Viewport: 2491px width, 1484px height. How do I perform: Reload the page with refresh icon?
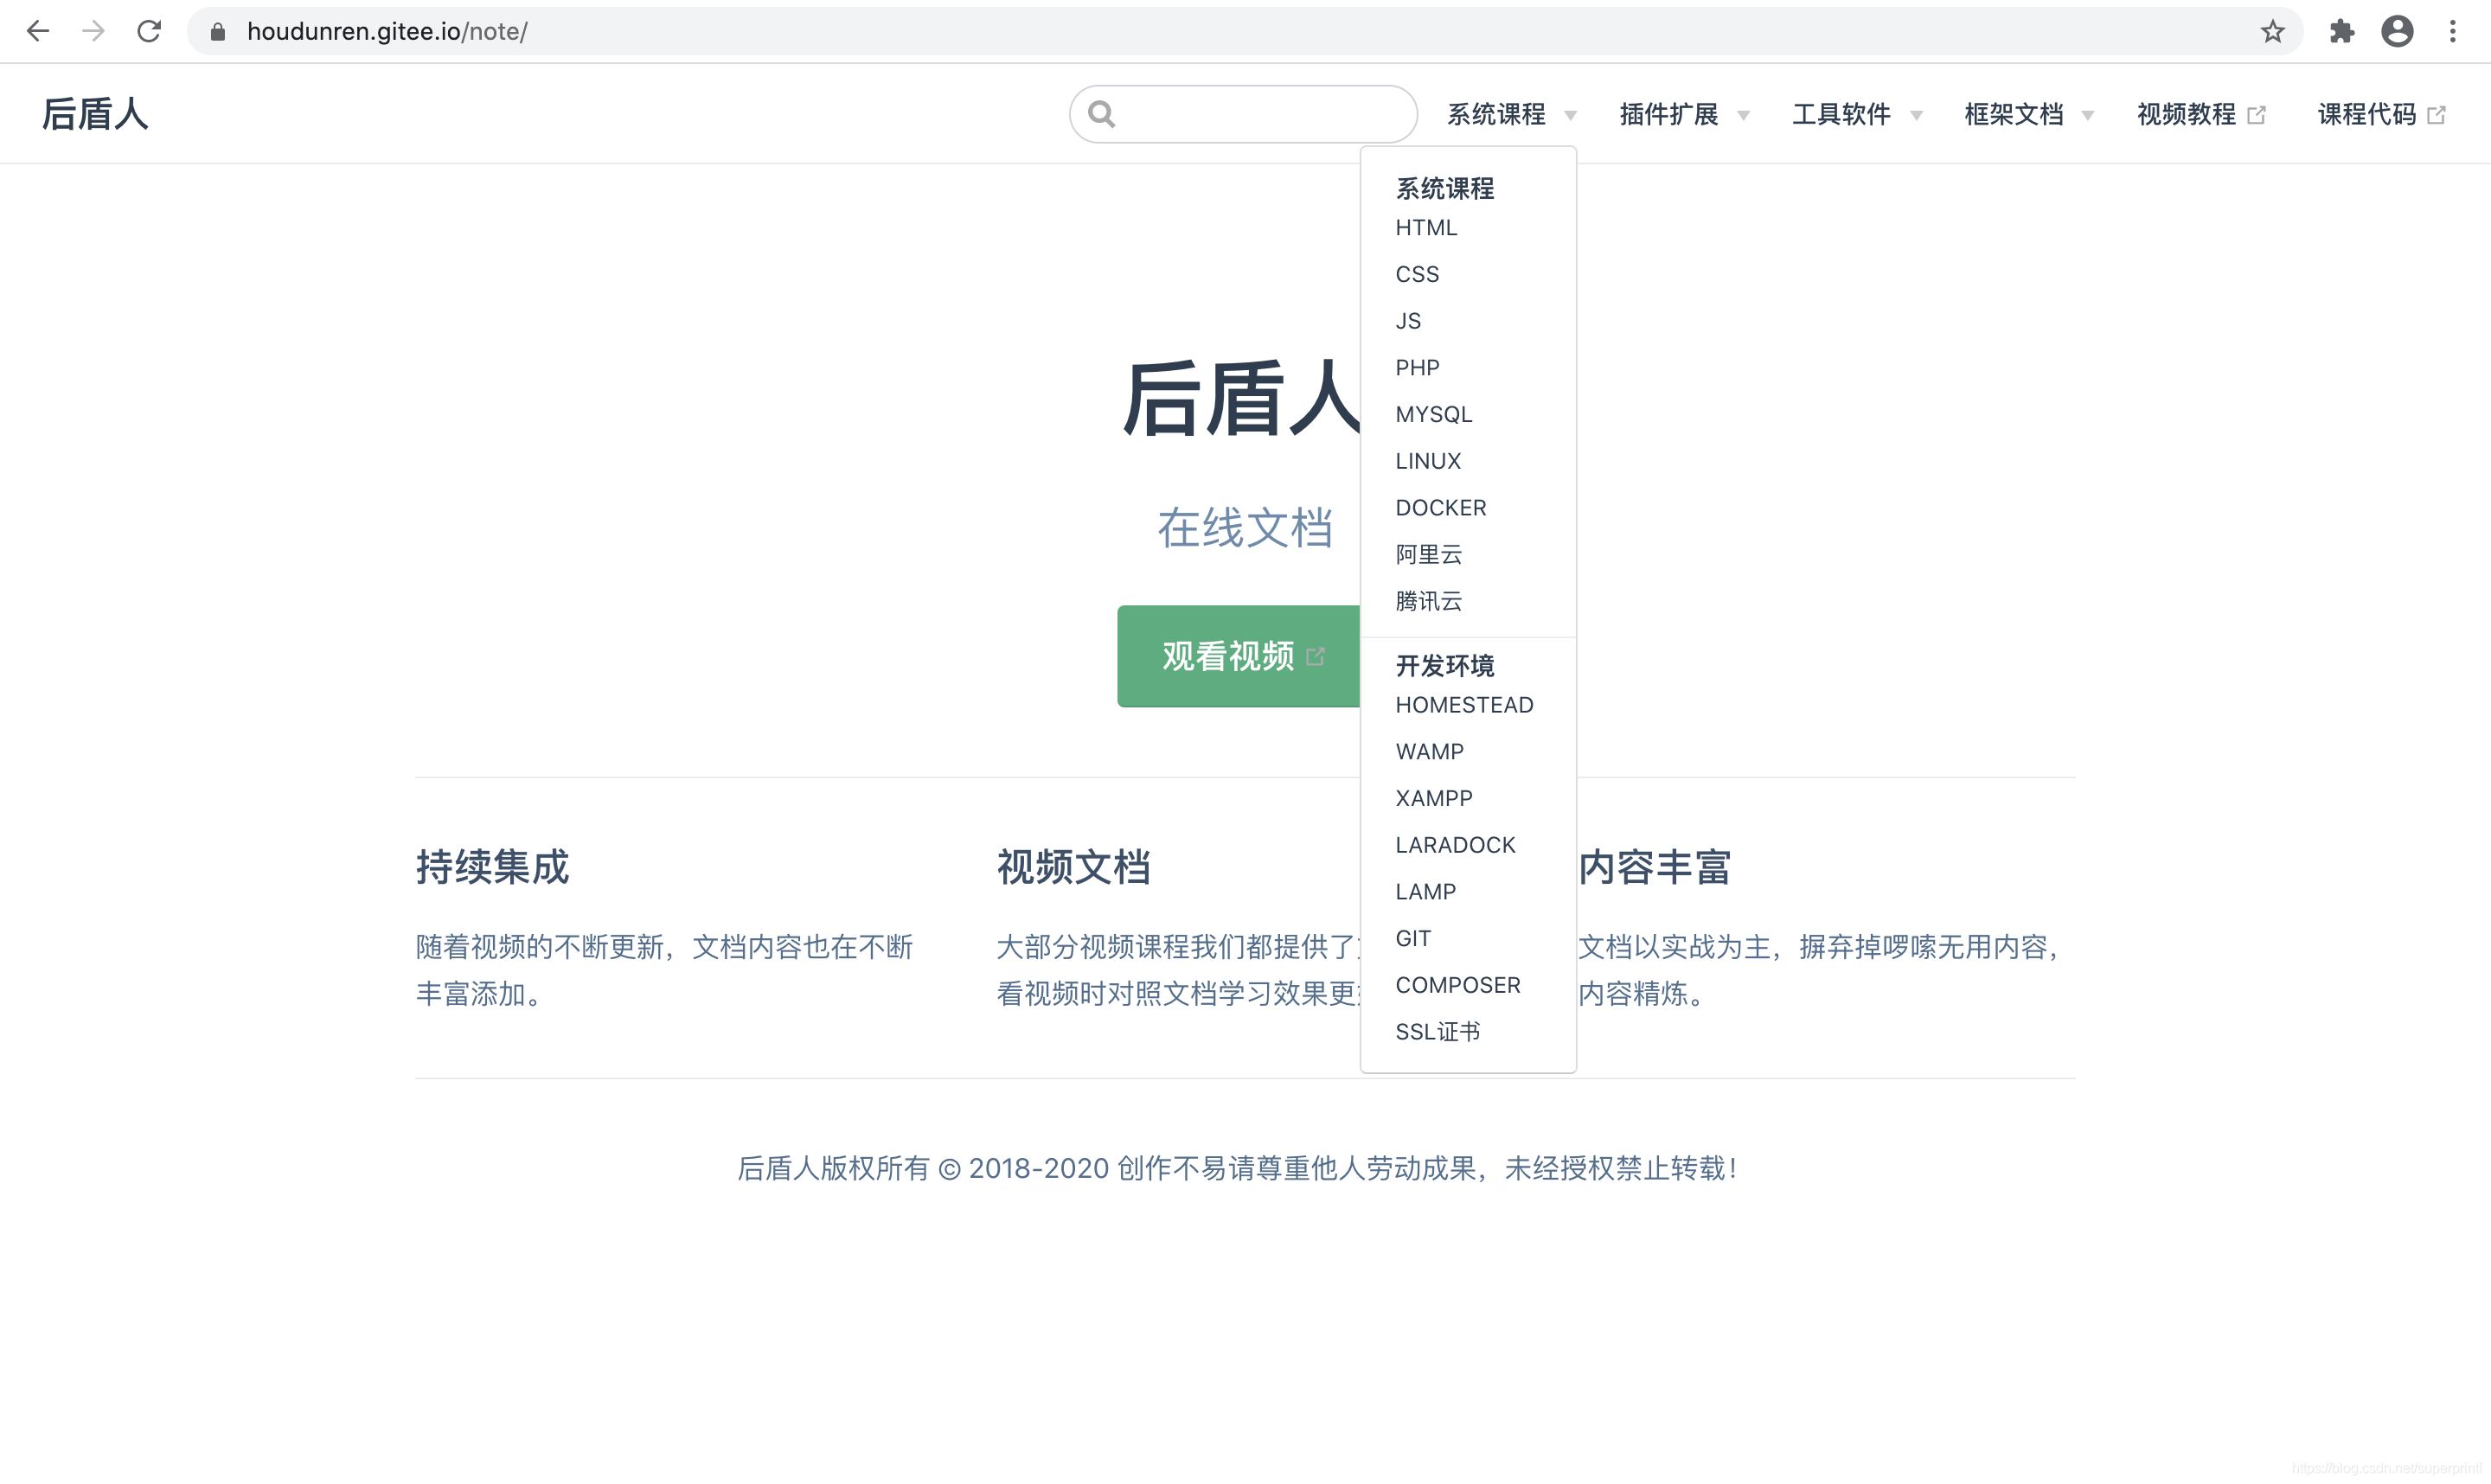click(149, 31)
